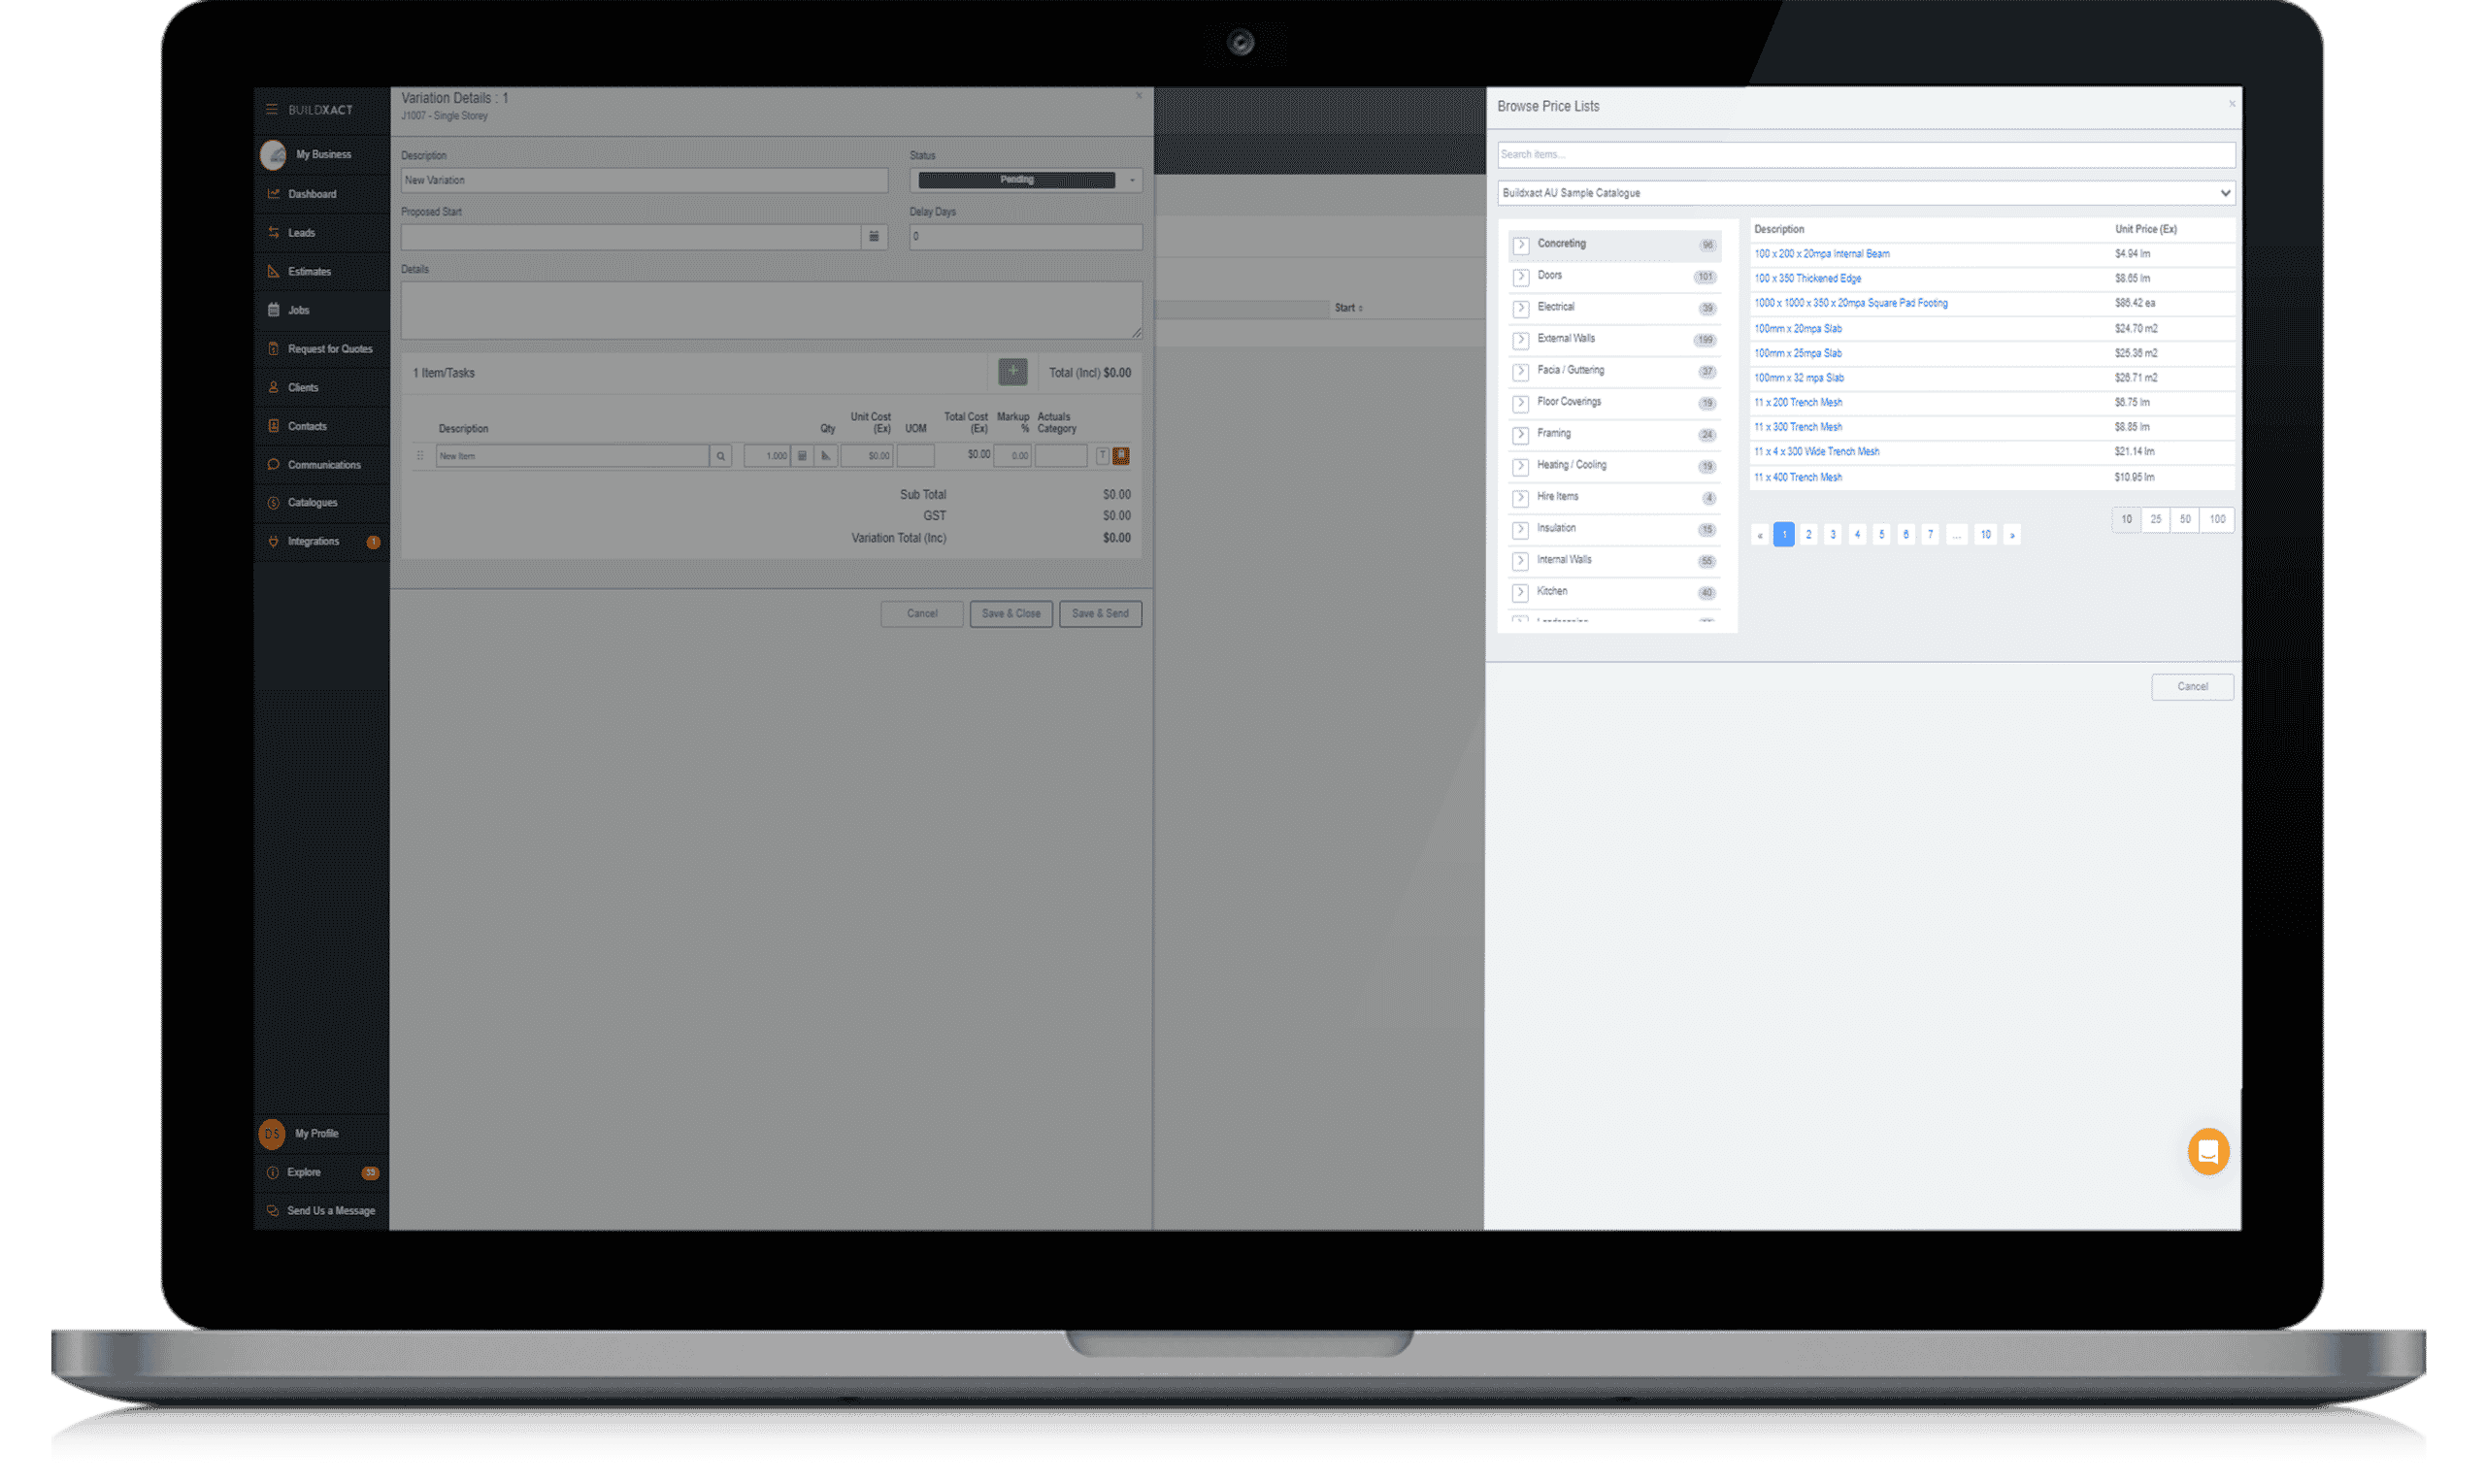Click the hamburger menu next to Buildxact

coord(271,110)
